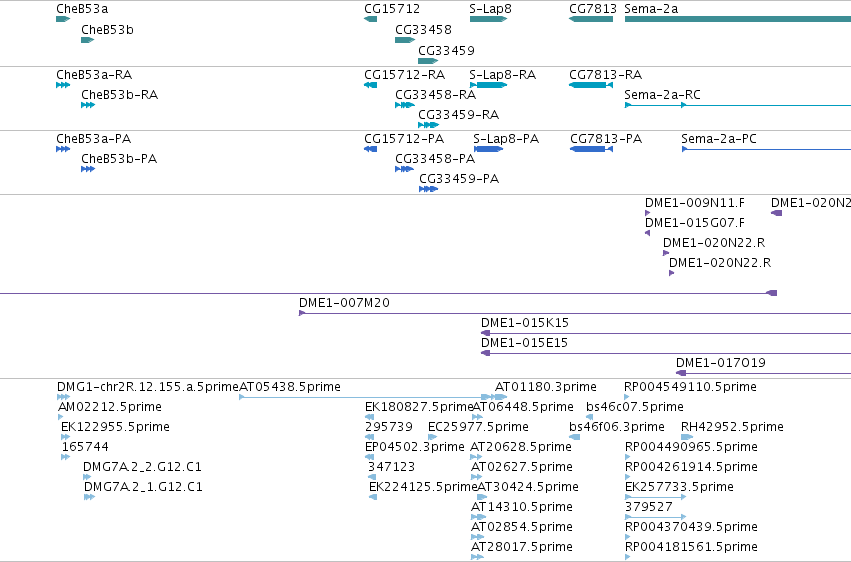Select the RP004490965.5prime label

tap(691, 447)
